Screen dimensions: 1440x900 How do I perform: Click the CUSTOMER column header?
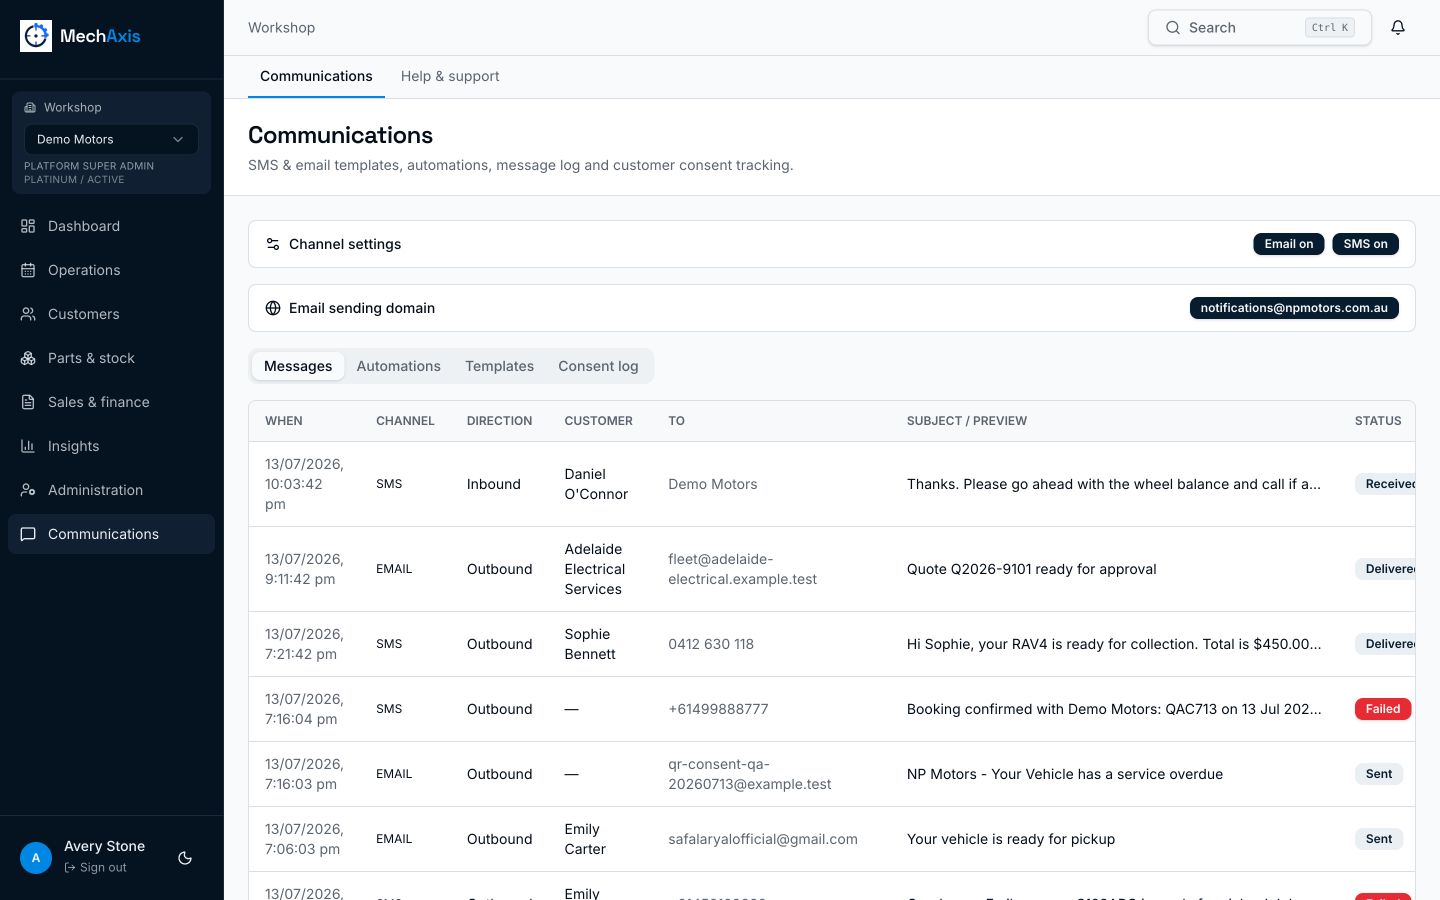pyautogui.click(x=598, y=421)
